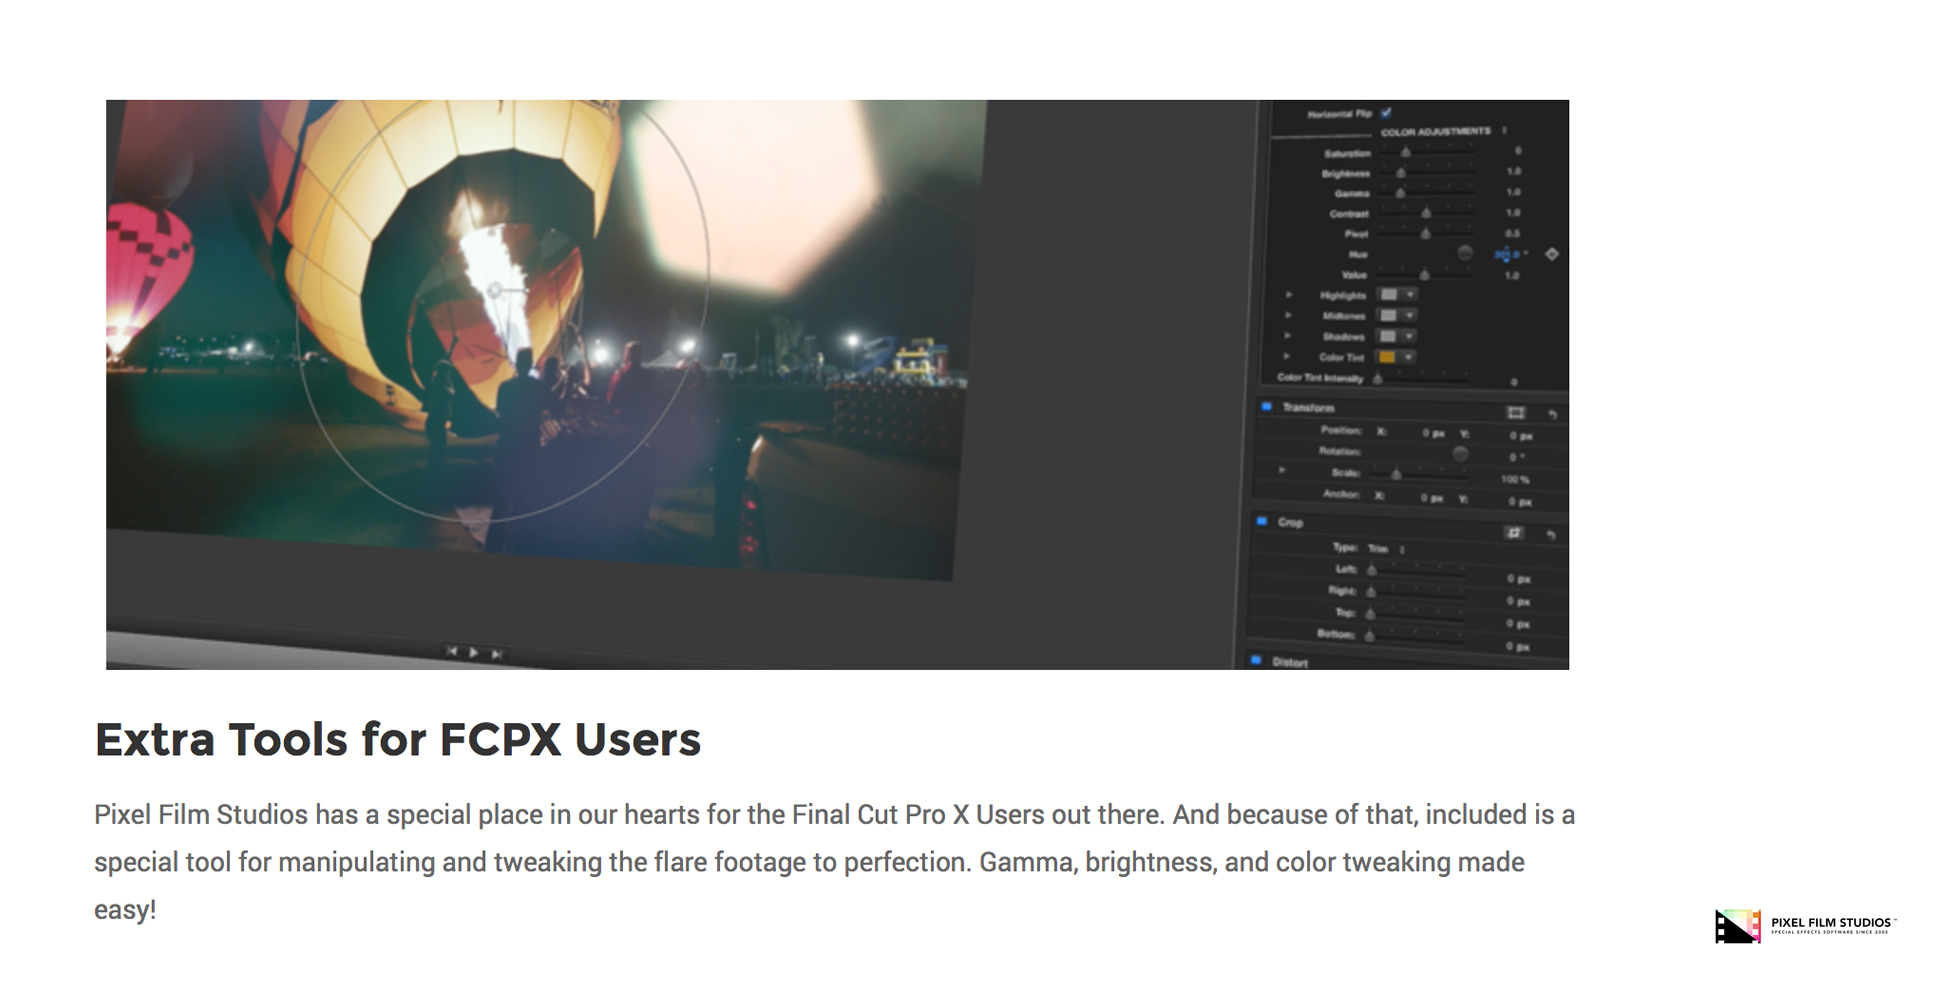Uncheck the Horizontal Flip checkbox
This screenshot has width=1934, height=992.
coord(1386,113)
